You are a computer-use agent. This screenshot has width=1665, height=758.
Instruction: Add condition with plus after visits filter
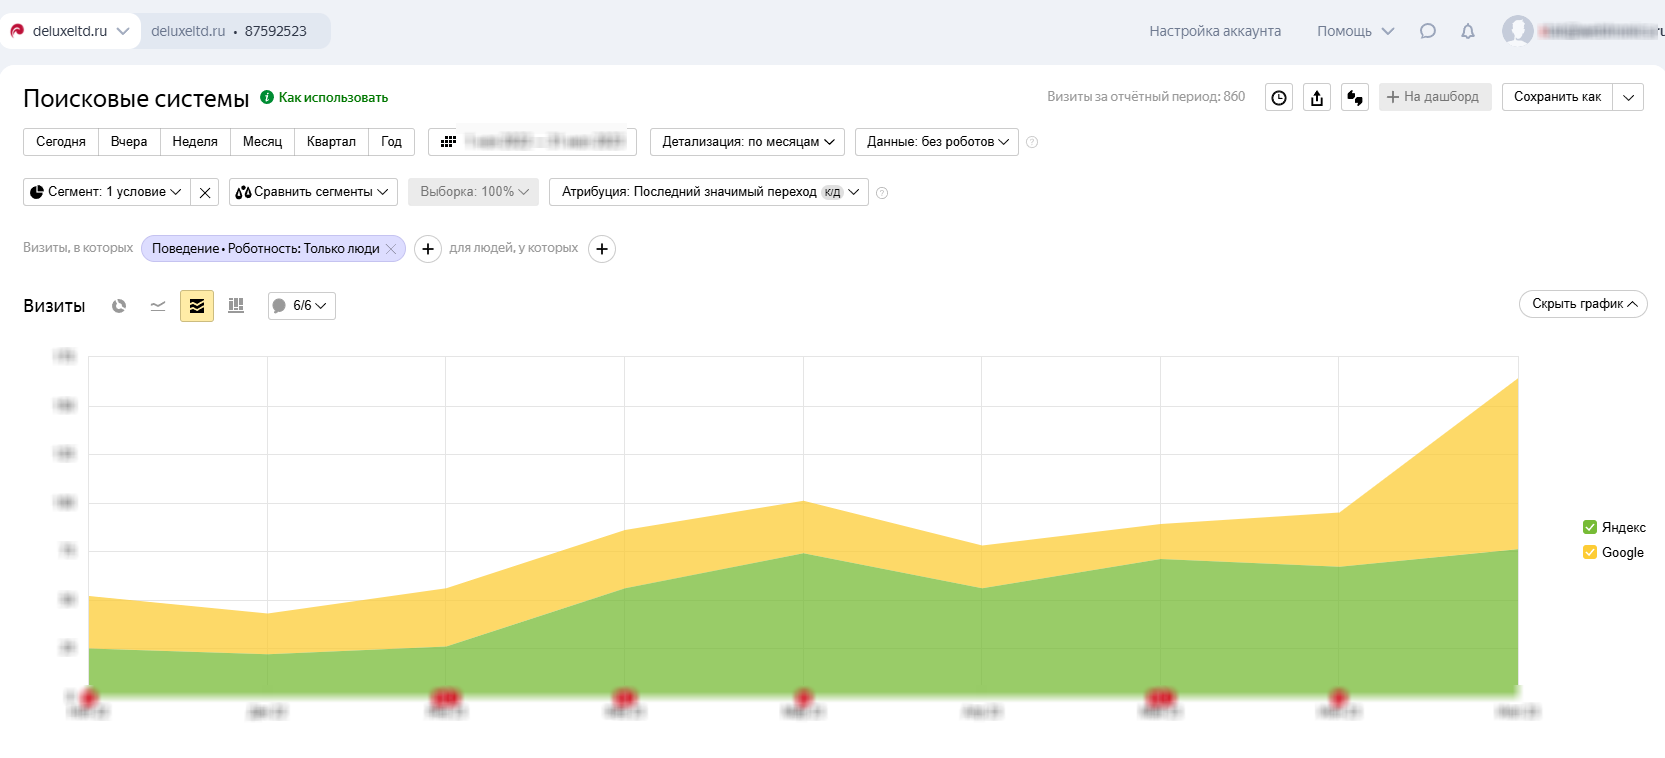point(428,249)
